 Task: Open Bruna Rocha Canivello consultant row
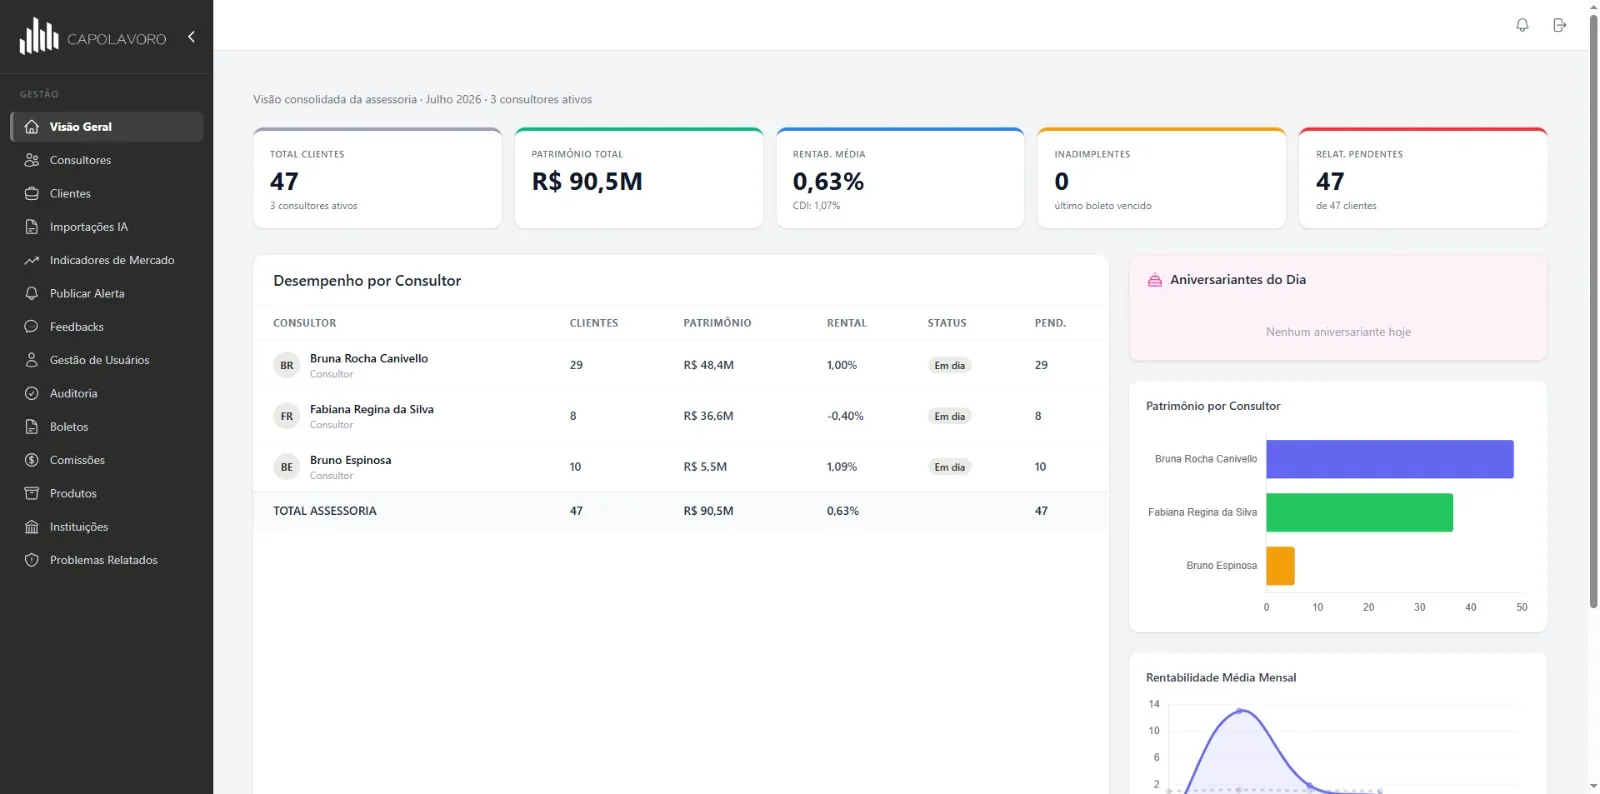[680, 365]
